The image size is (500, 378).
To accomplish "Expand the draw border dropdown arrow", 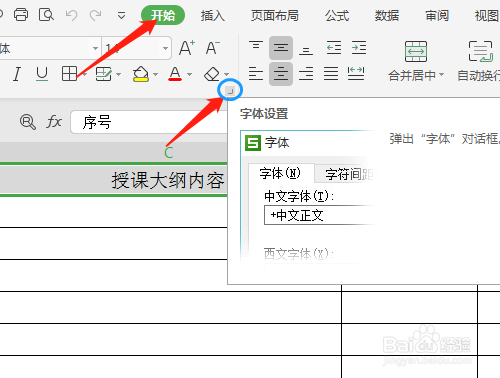I will [x=118, y=74].
